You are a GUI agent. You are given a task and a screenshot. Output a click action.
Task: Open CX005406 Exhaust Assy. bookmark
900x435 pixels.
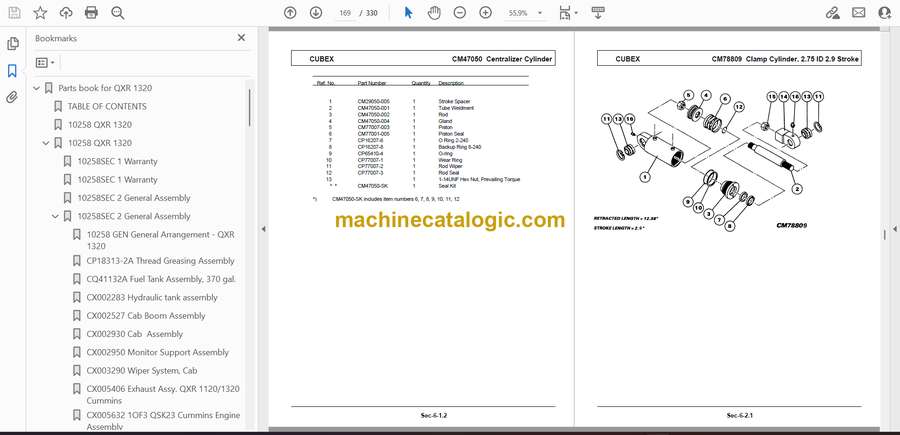point(163,394)
